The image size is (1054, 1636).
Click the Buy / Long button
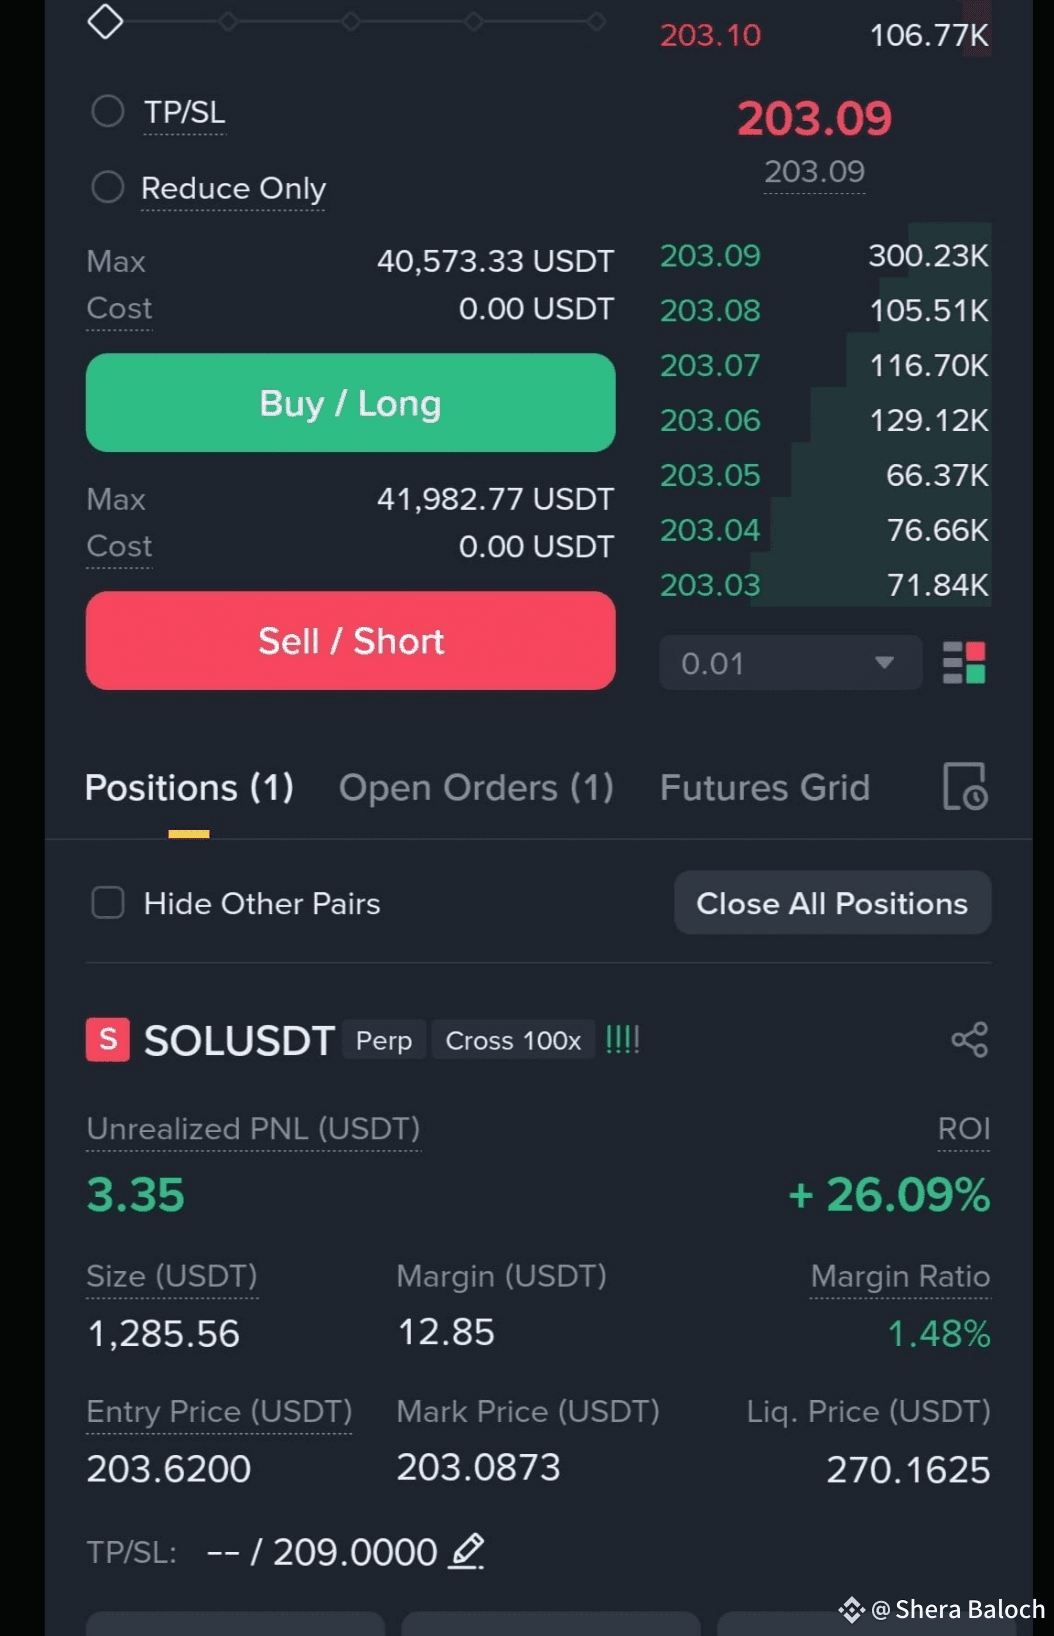[351, 403]
